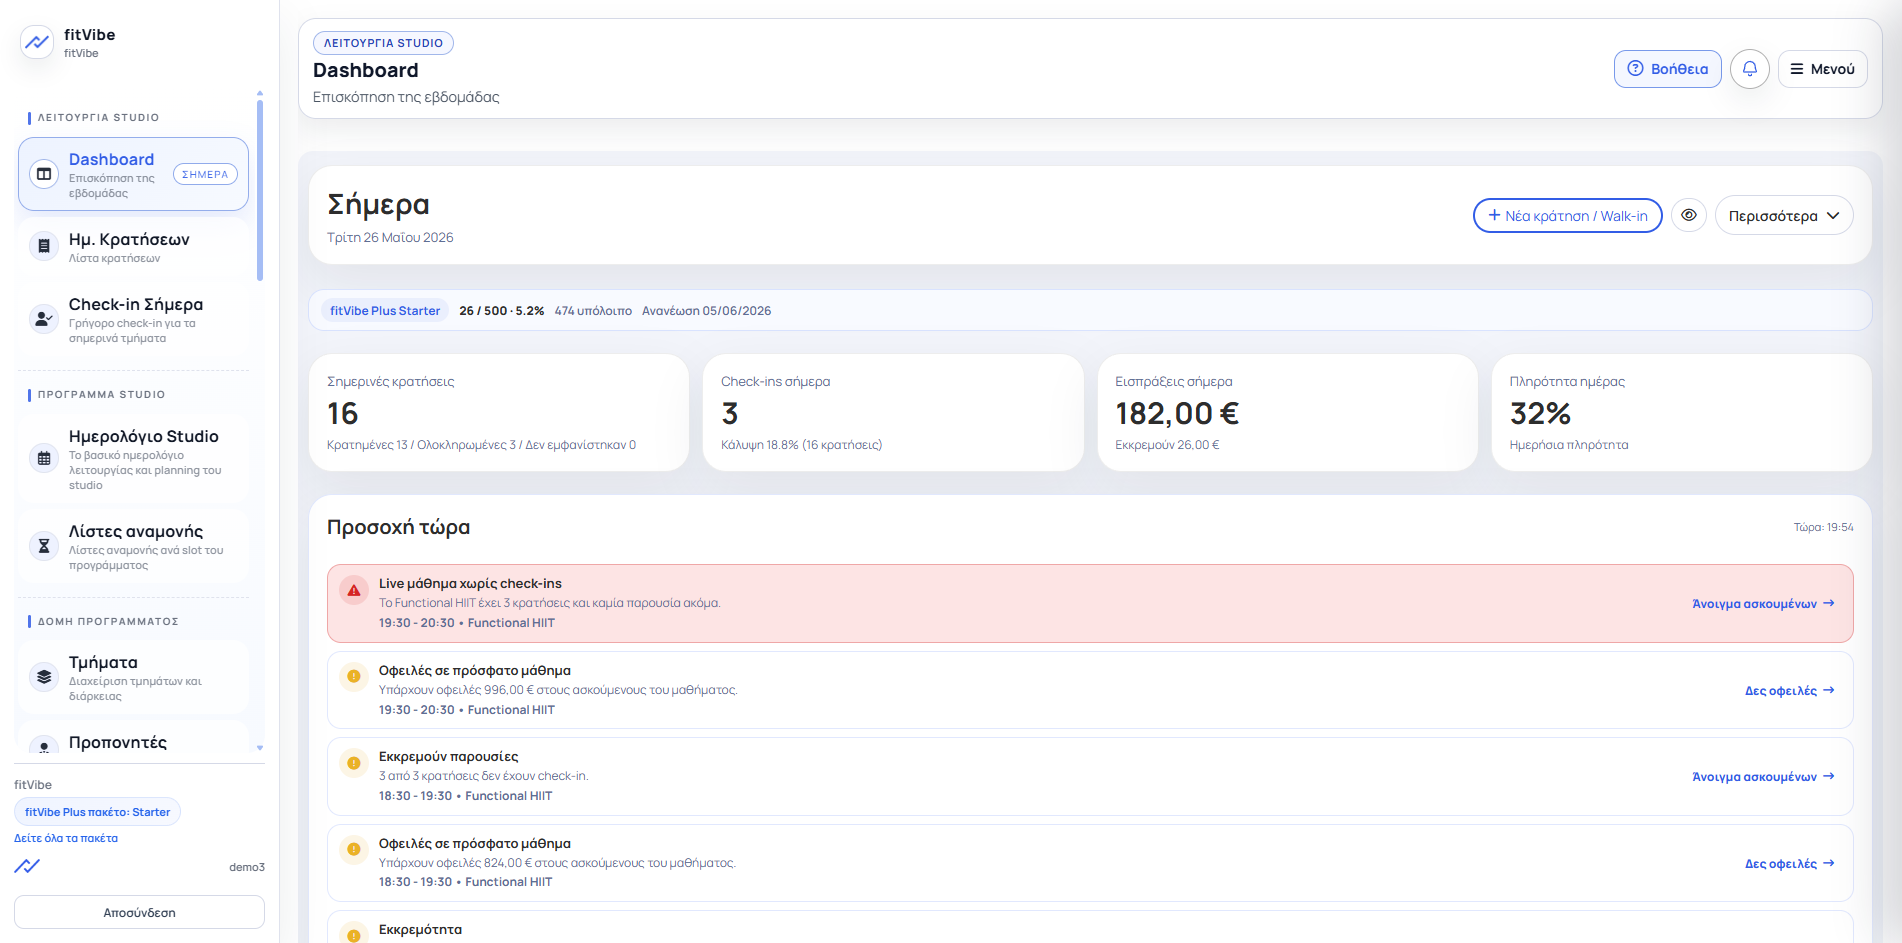1902x943 pixels.
Task: Navigate to Λίστες αναμονής
Action: tap(133, 546)
